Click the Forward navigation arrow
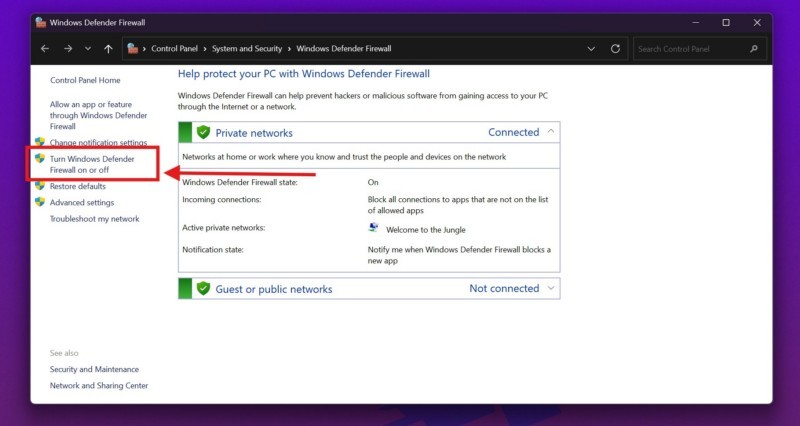800x426 pixels. click(x=66, y=48)
